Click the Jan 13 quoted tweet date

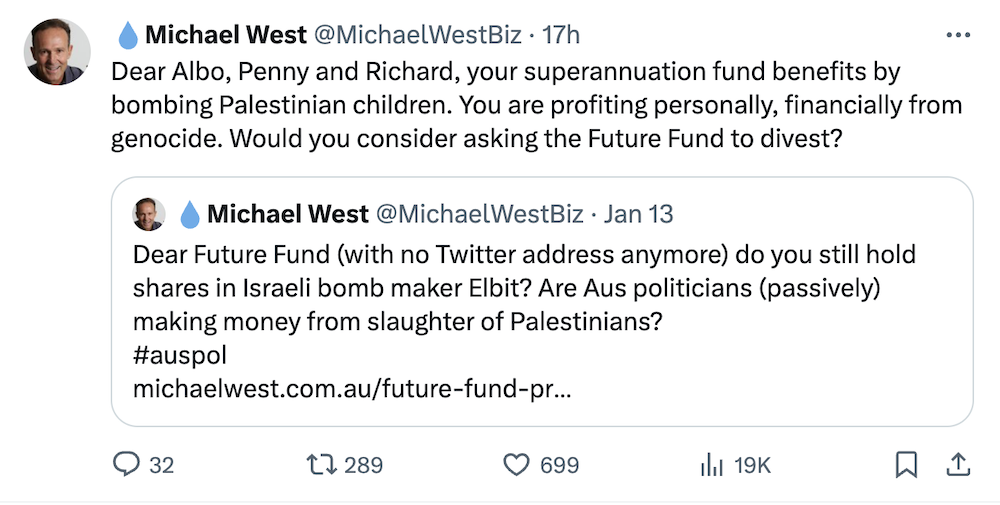640,214
